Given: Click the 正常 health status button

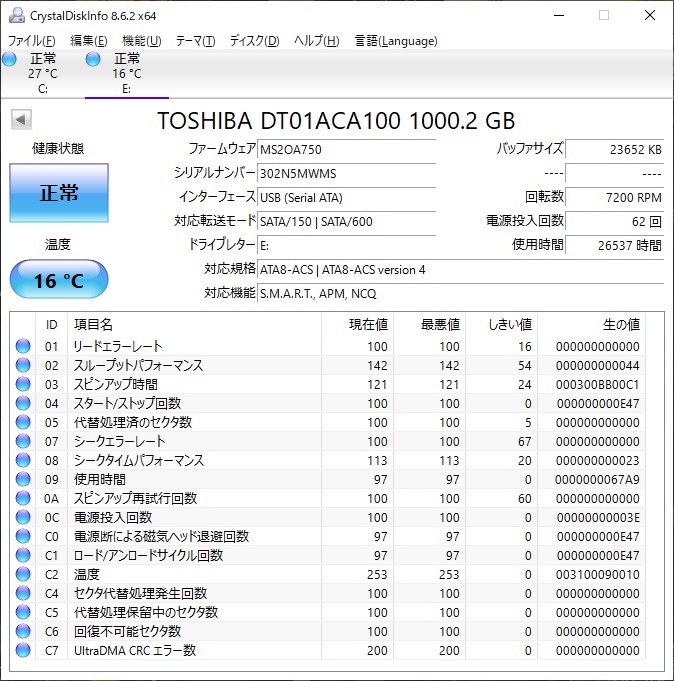Looking at the screenshot, I should (x=59, y=193).
